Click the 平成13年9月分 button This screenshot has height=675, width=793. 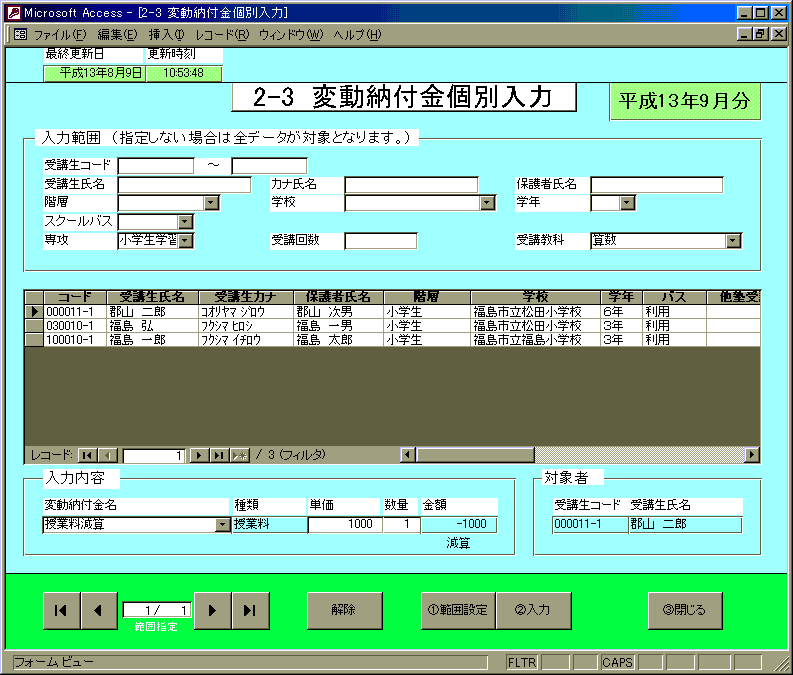point(685,101)
